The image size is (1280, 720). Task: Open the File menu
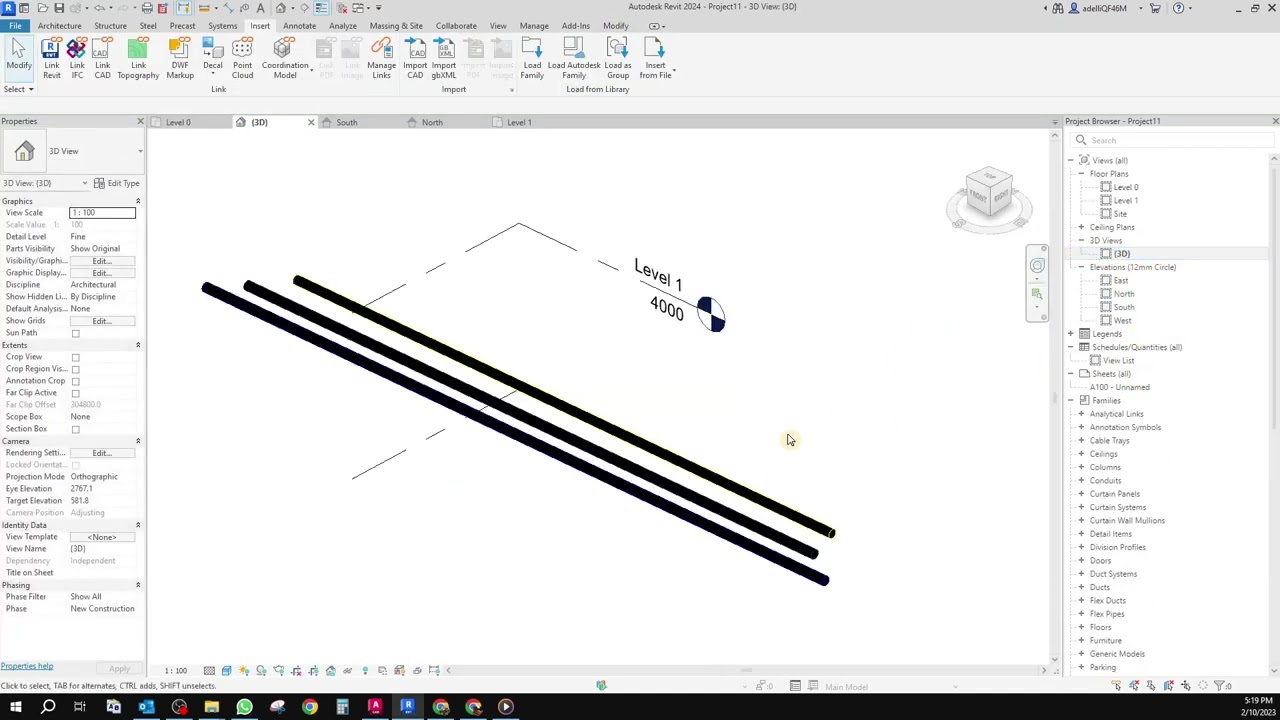point(15,25)
